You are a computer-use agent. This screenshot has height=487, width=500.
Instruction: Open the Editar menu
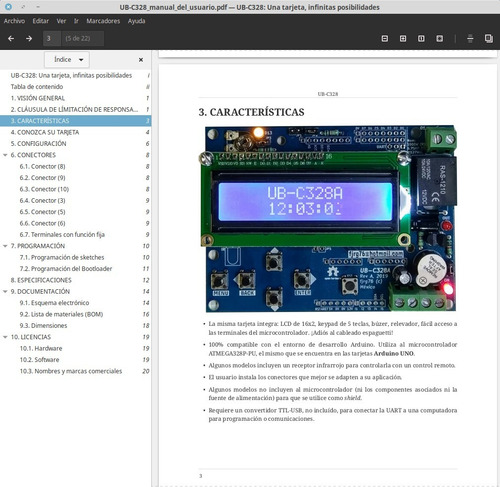pos(41,21)
